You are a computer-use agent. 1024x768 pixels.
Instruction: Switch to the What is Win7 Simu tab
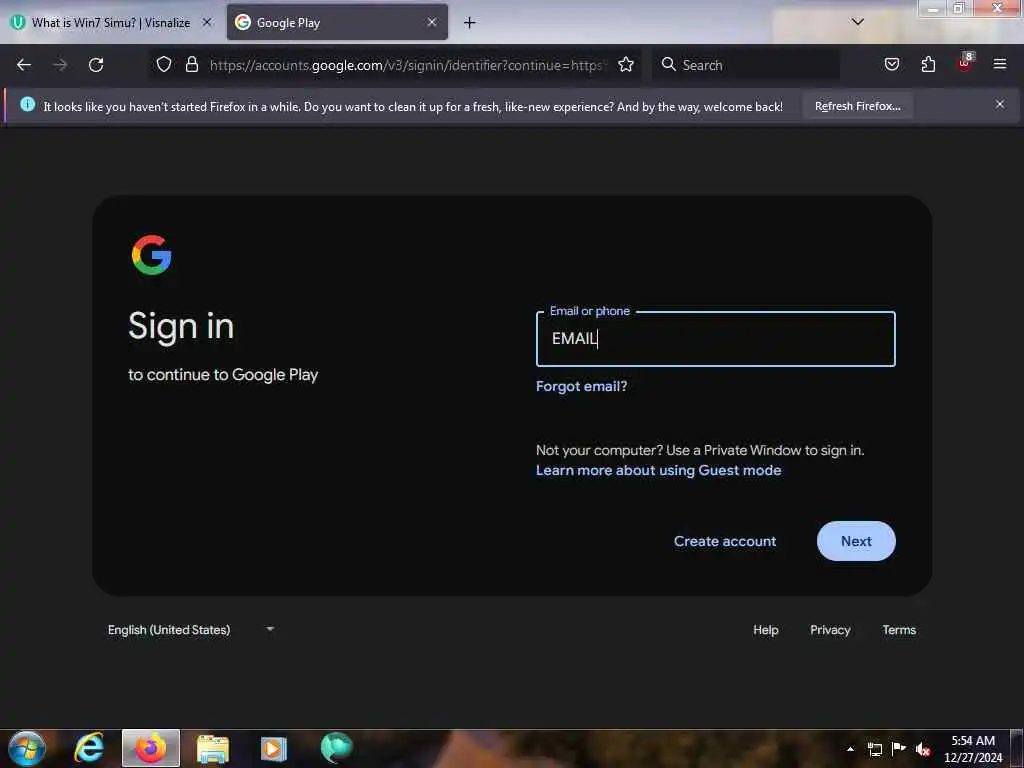pos(111,23)
